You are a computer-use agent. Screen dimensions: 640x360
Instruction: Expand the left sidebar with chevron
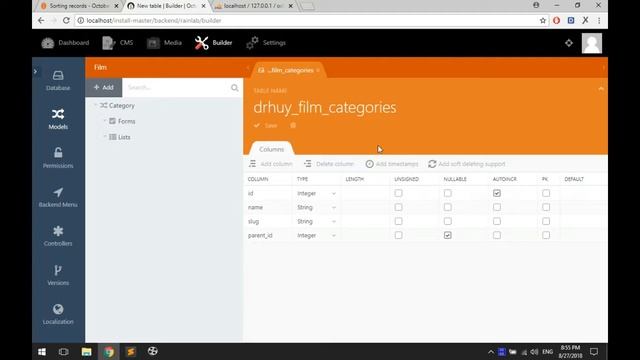pyautogui.click(x=36, y=71)
